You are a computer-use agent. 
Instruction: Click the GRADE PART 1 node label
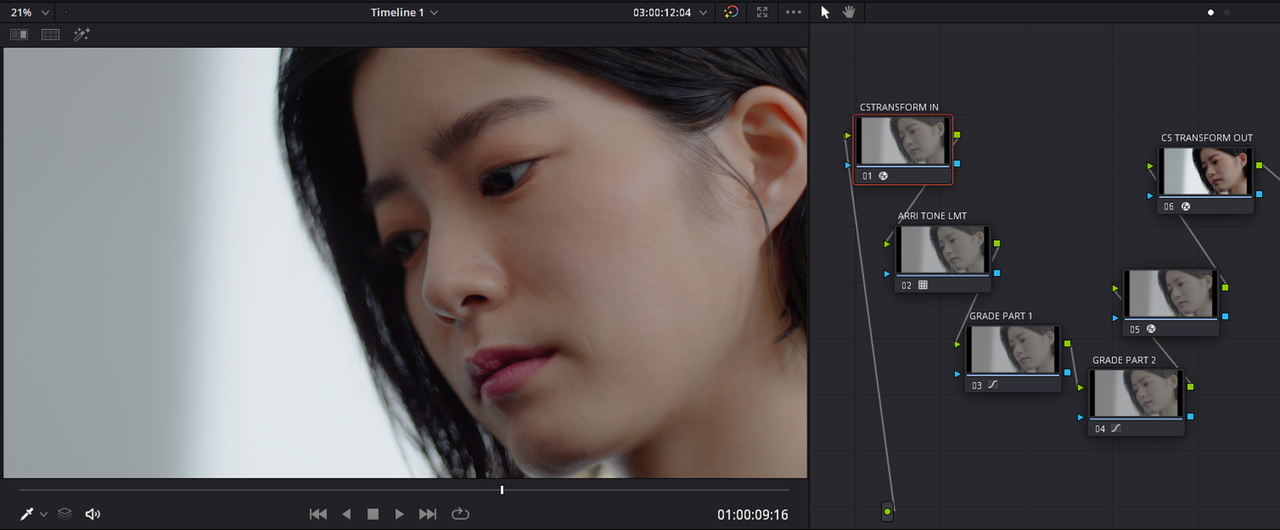(x=1001, y=316)
